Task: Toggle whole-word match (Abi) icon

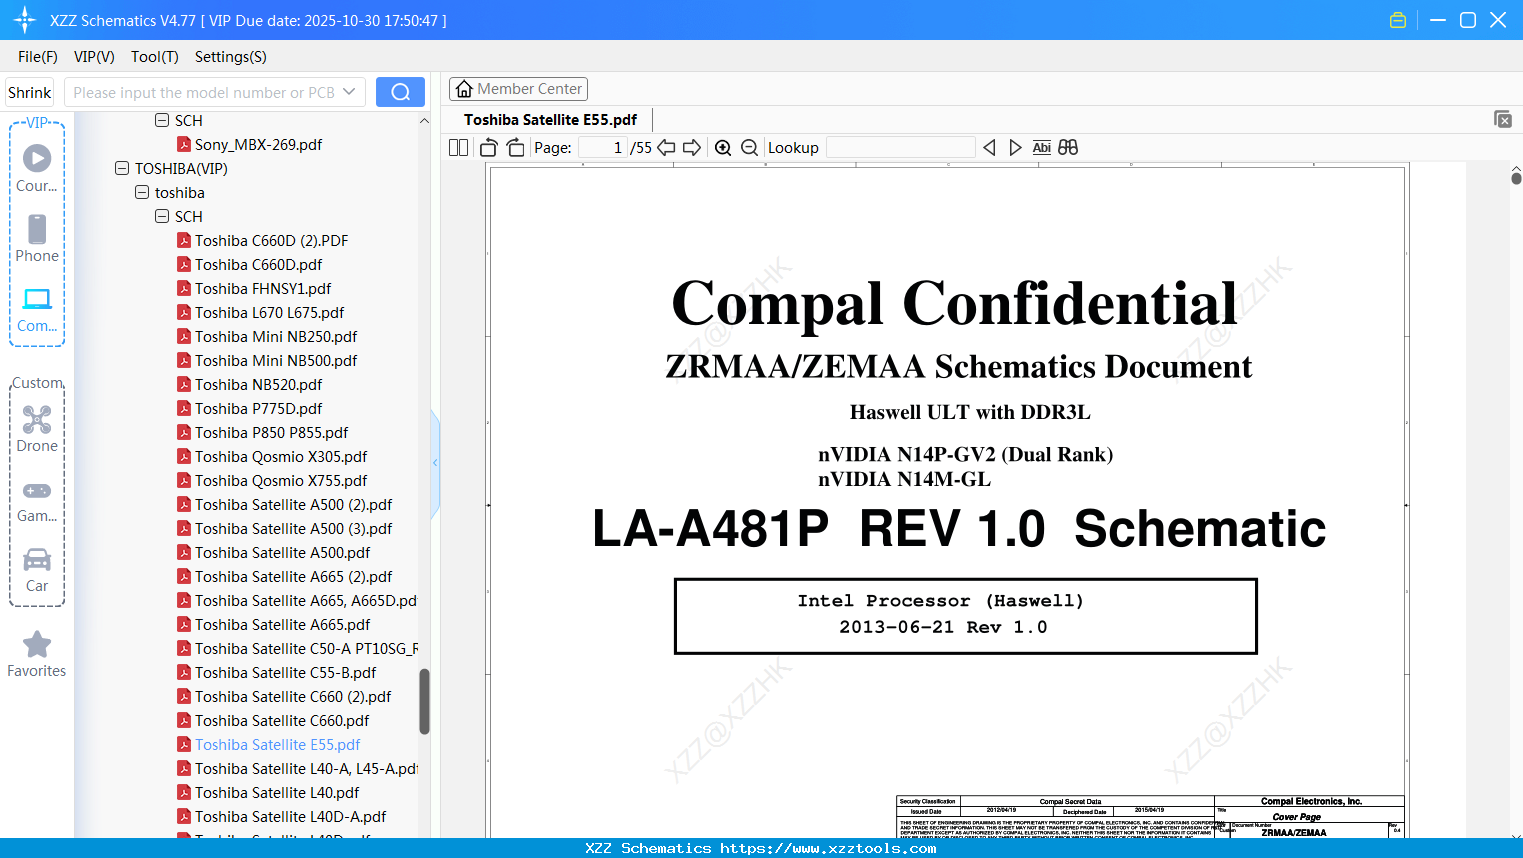Action: (1041, 148)
